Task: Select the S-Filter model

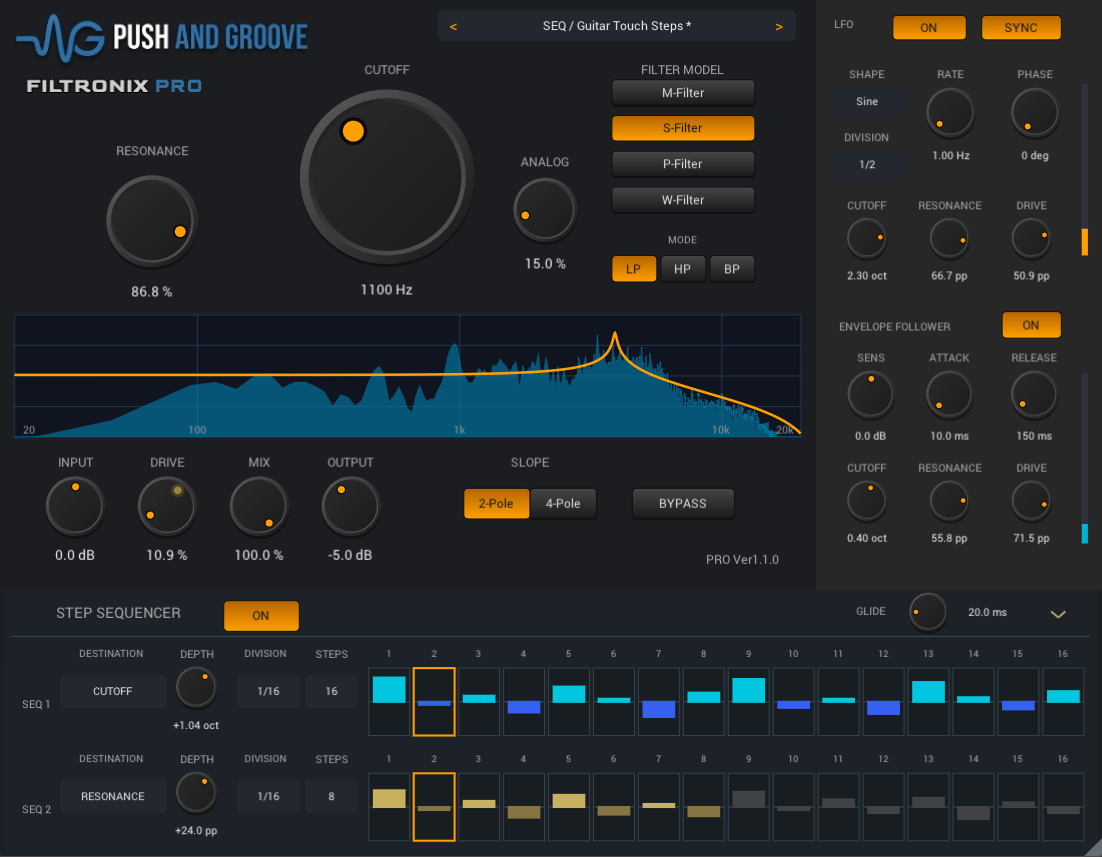Action: point(683,128)
